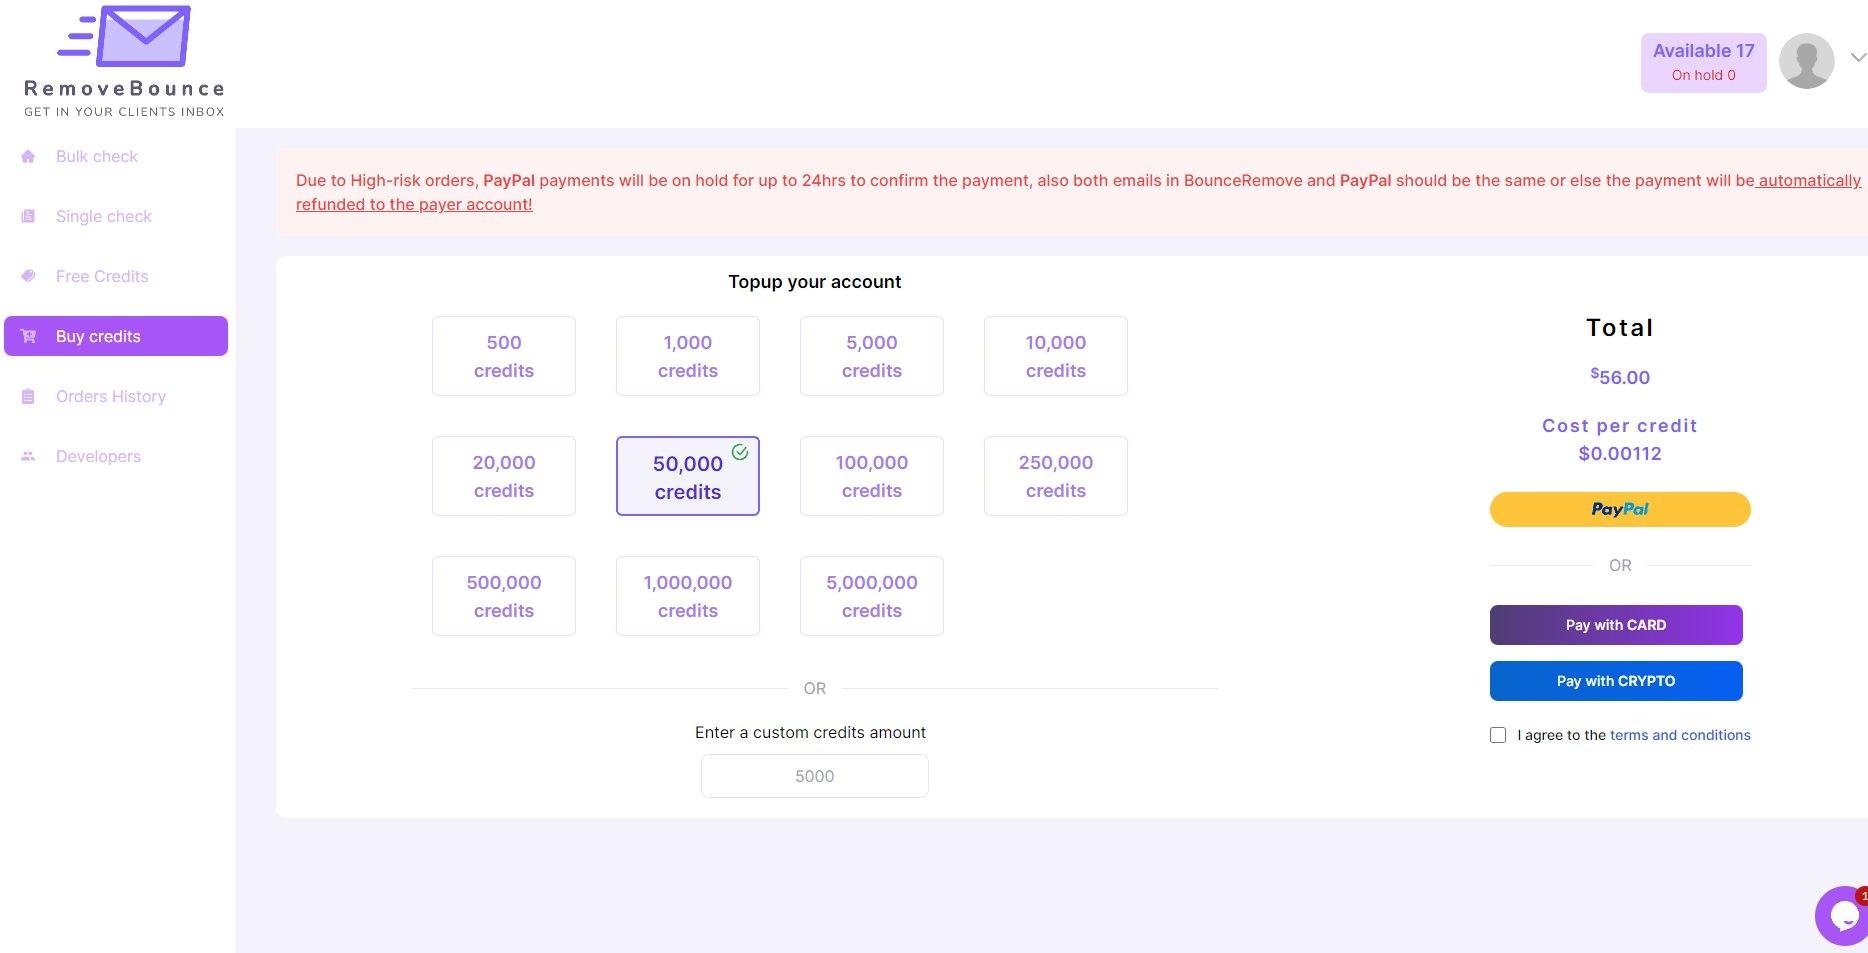Pay using the PayPal button
The image size is (1868, 953).
coord(1620,509)
